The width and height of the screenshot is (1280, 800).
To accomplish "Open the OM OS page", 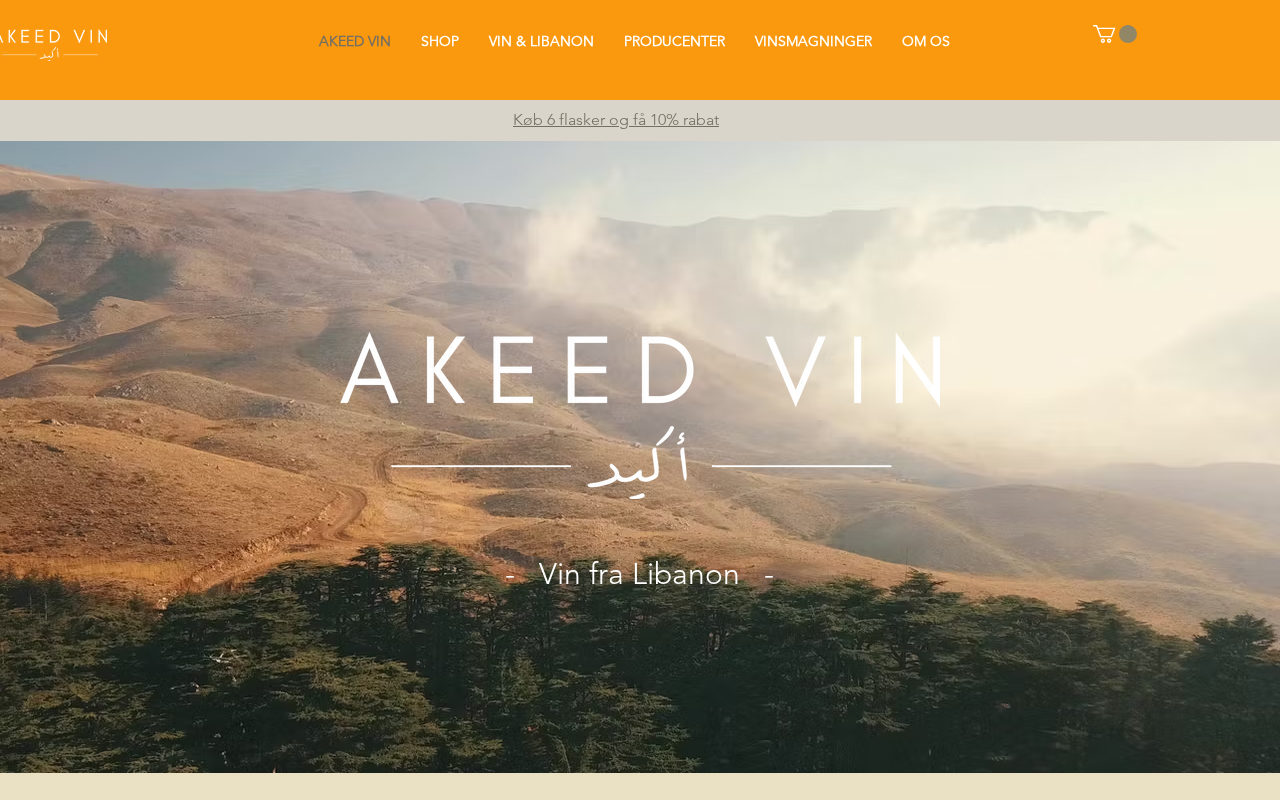I will coord(926,41).
